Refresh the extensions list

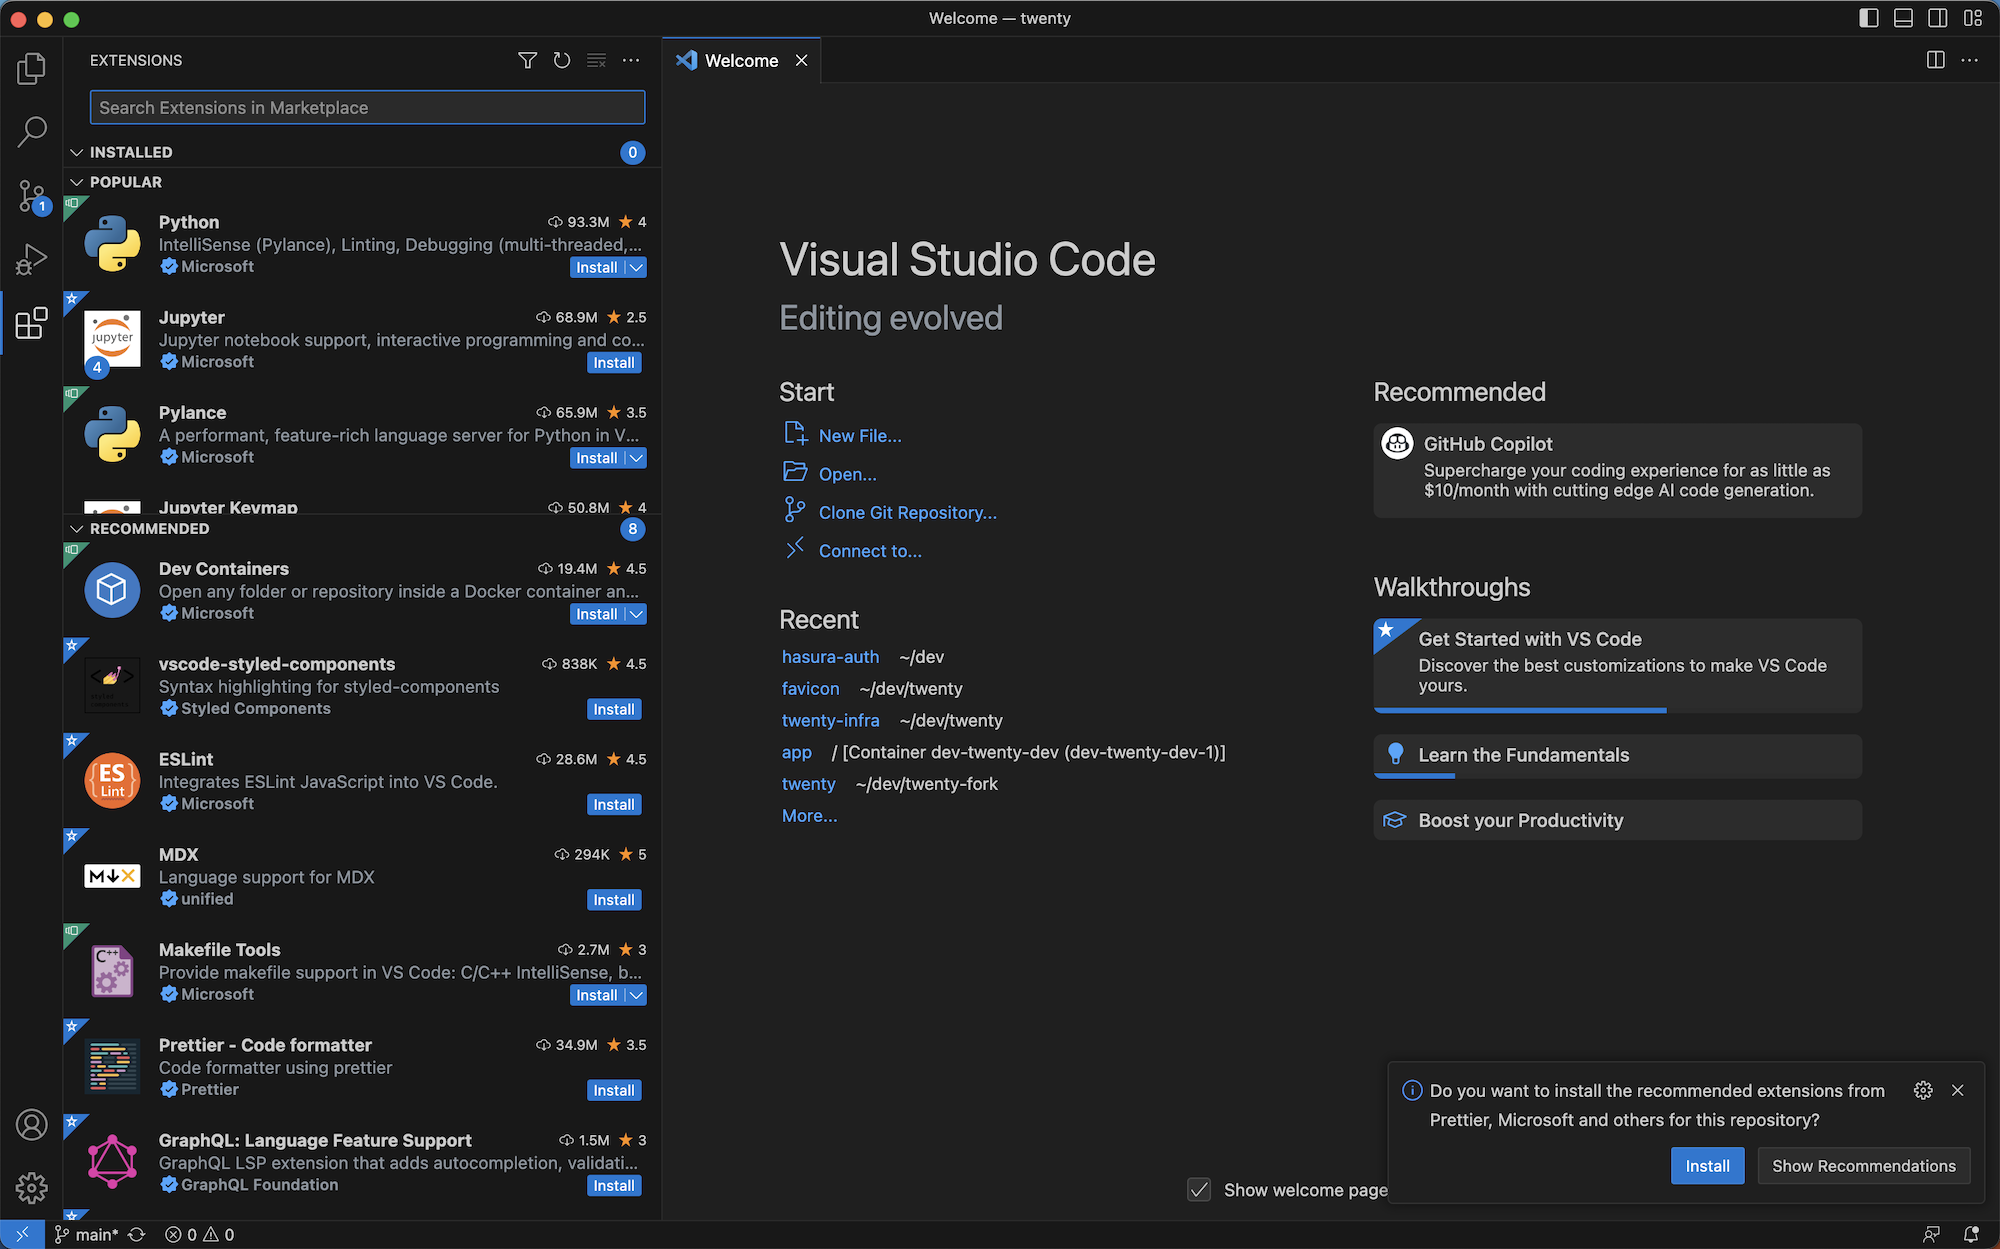562,60
